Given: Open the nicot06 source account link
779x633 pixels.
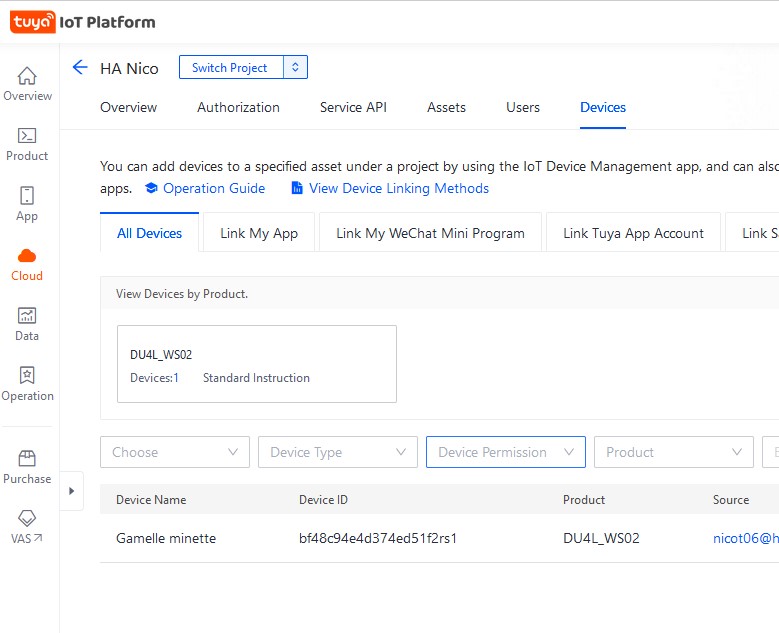Looking at the screenshot, I should 746,538.
